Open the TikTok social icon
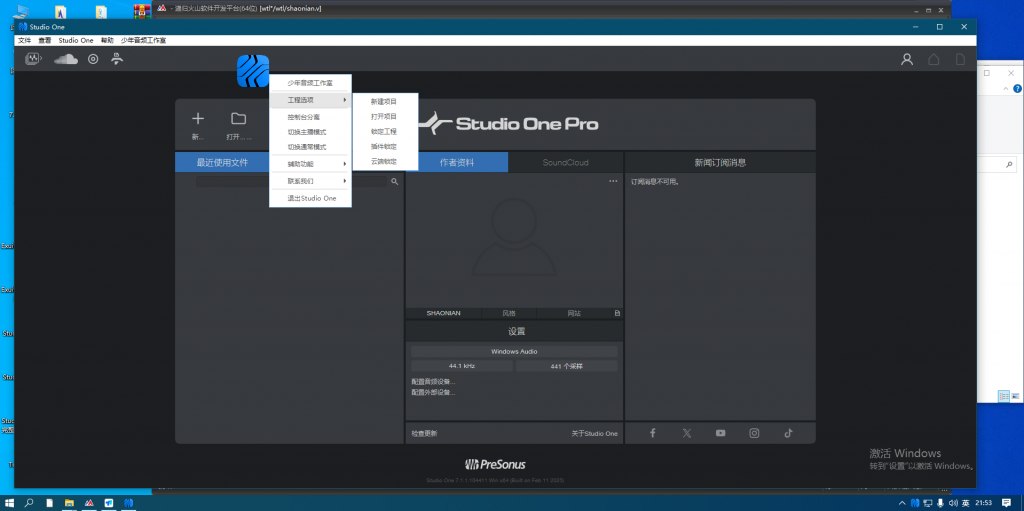The image size is (1024, 511). pos(788,433)
